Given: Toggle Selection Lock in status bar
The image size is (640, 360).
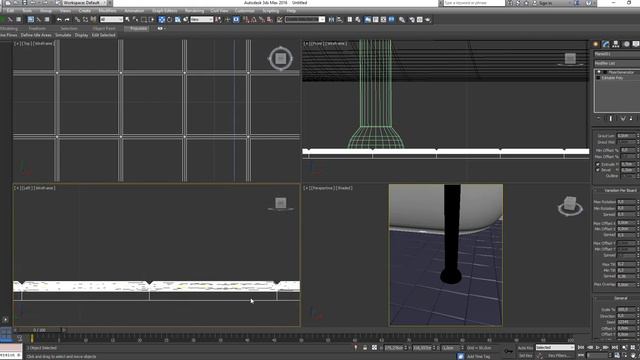Looking at the screenshot, I should [365, 348].
